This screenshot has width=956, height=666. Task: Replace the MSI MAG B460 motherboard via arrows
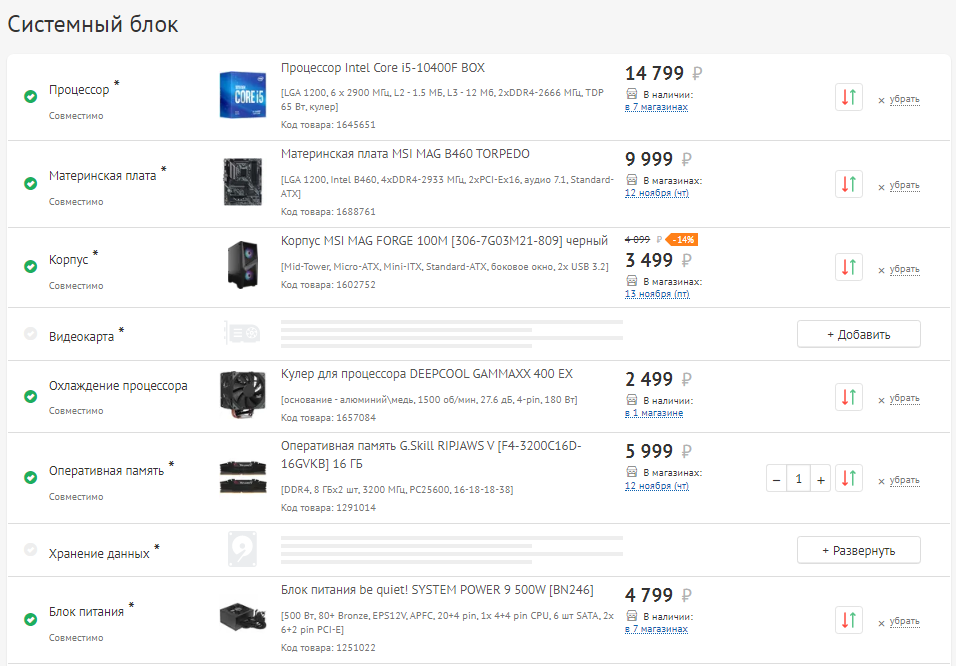tap(848, 184)
